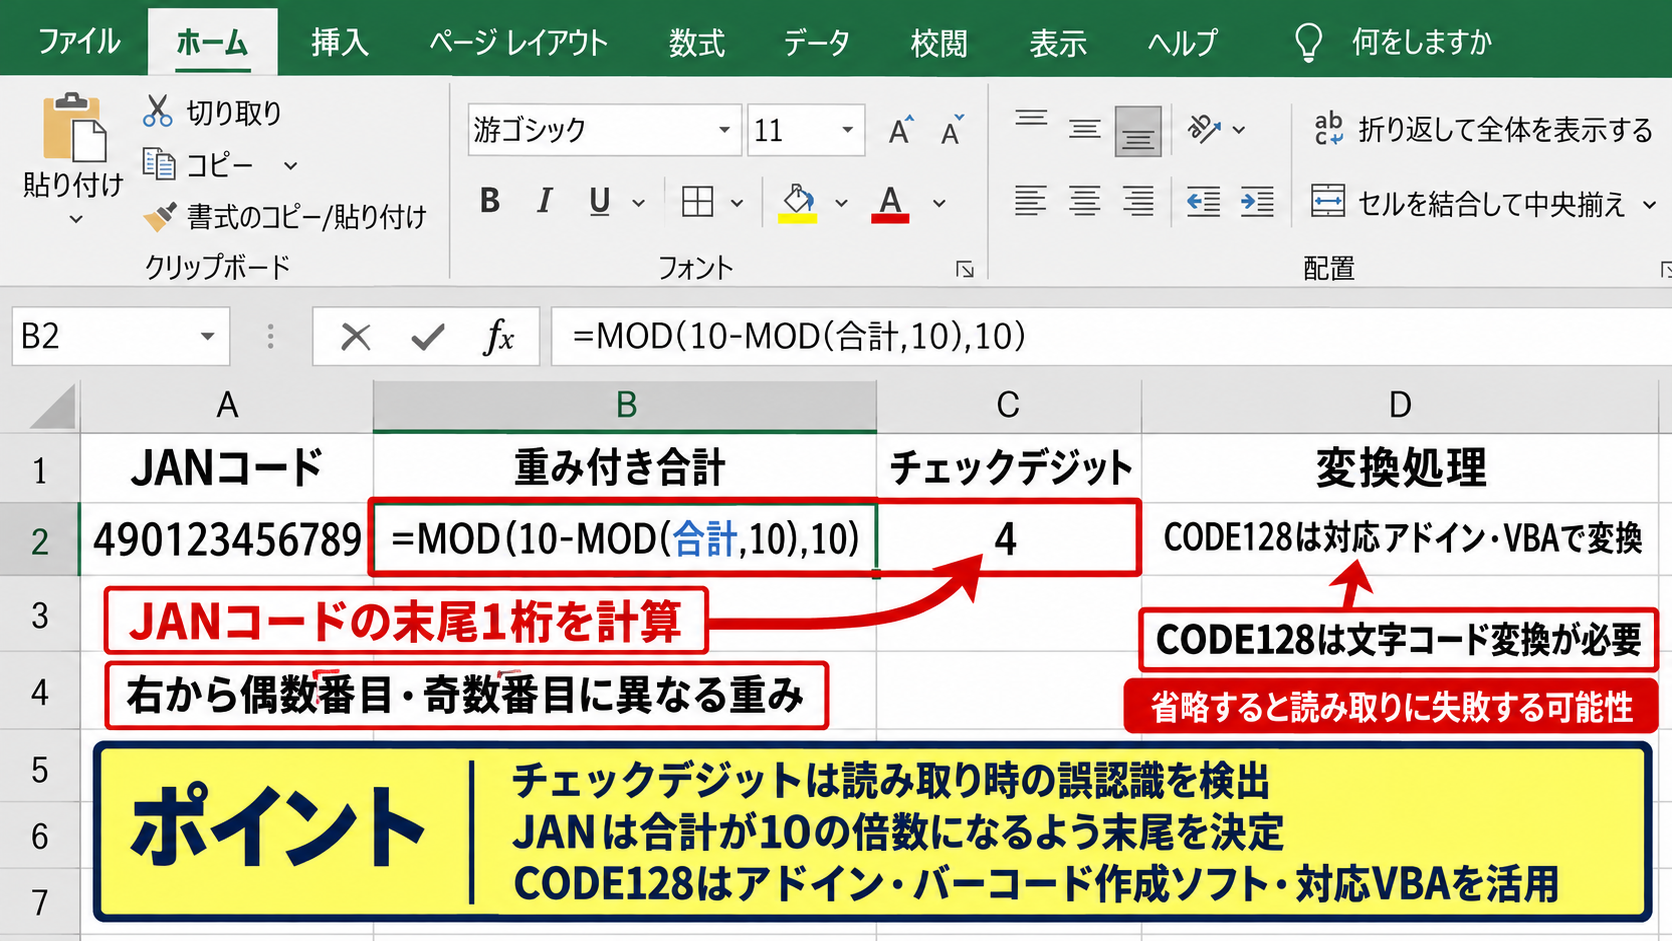Confirm formula with the checkmark icon
This screenshot has width=1672, height=941.
428,337
